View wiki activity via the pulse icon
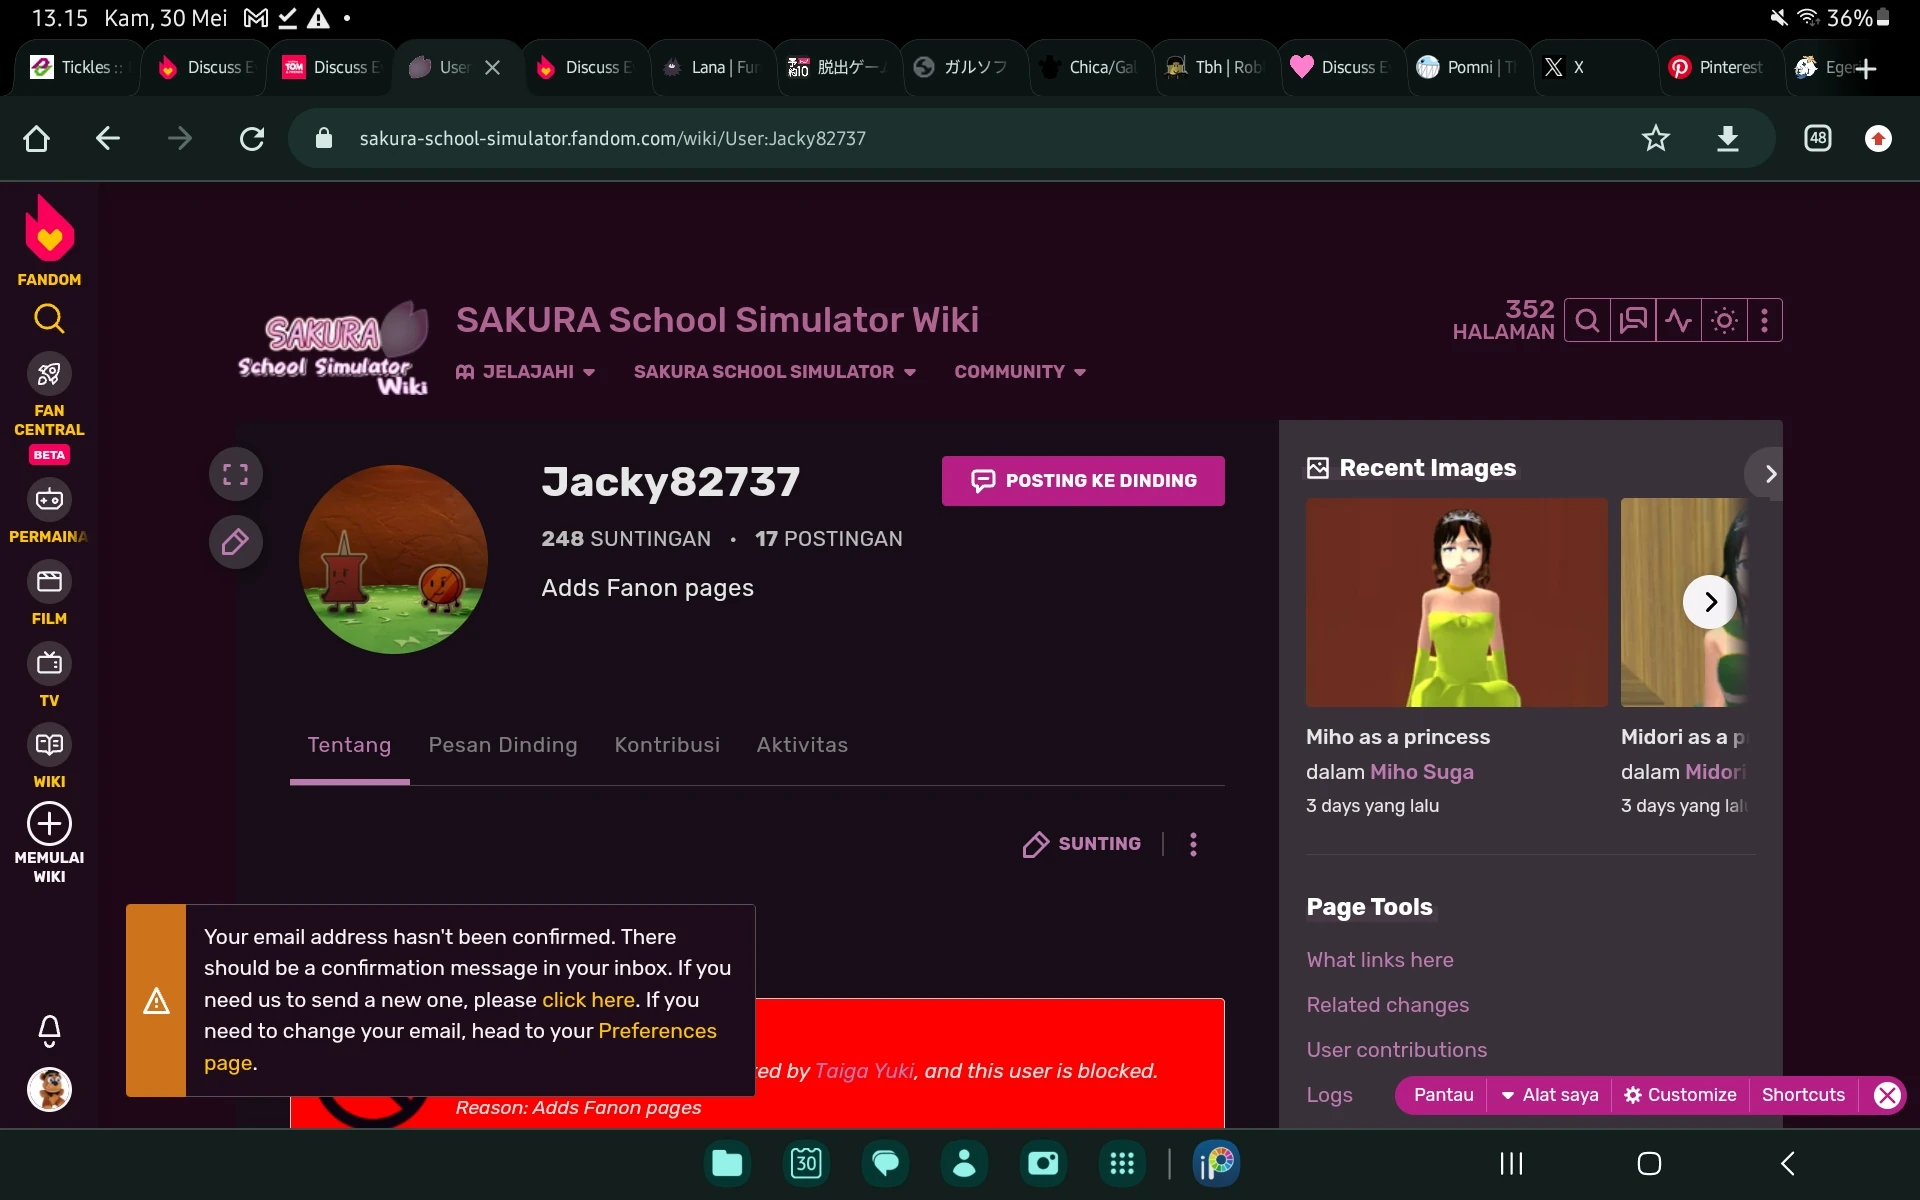This screenshot has width=1920, height=1200. point(1679,320)
